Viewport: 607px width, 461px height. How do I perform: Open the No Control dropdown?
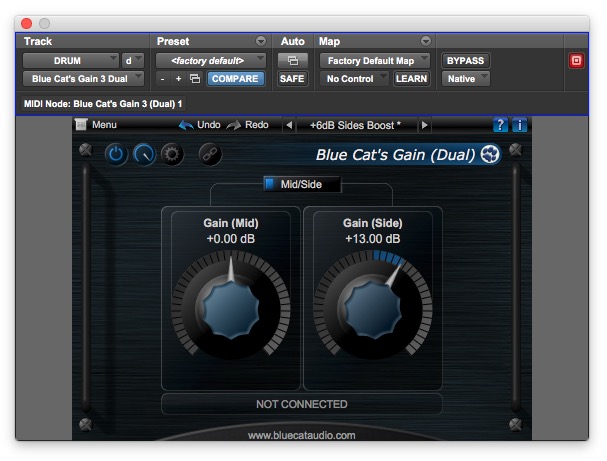354,79
